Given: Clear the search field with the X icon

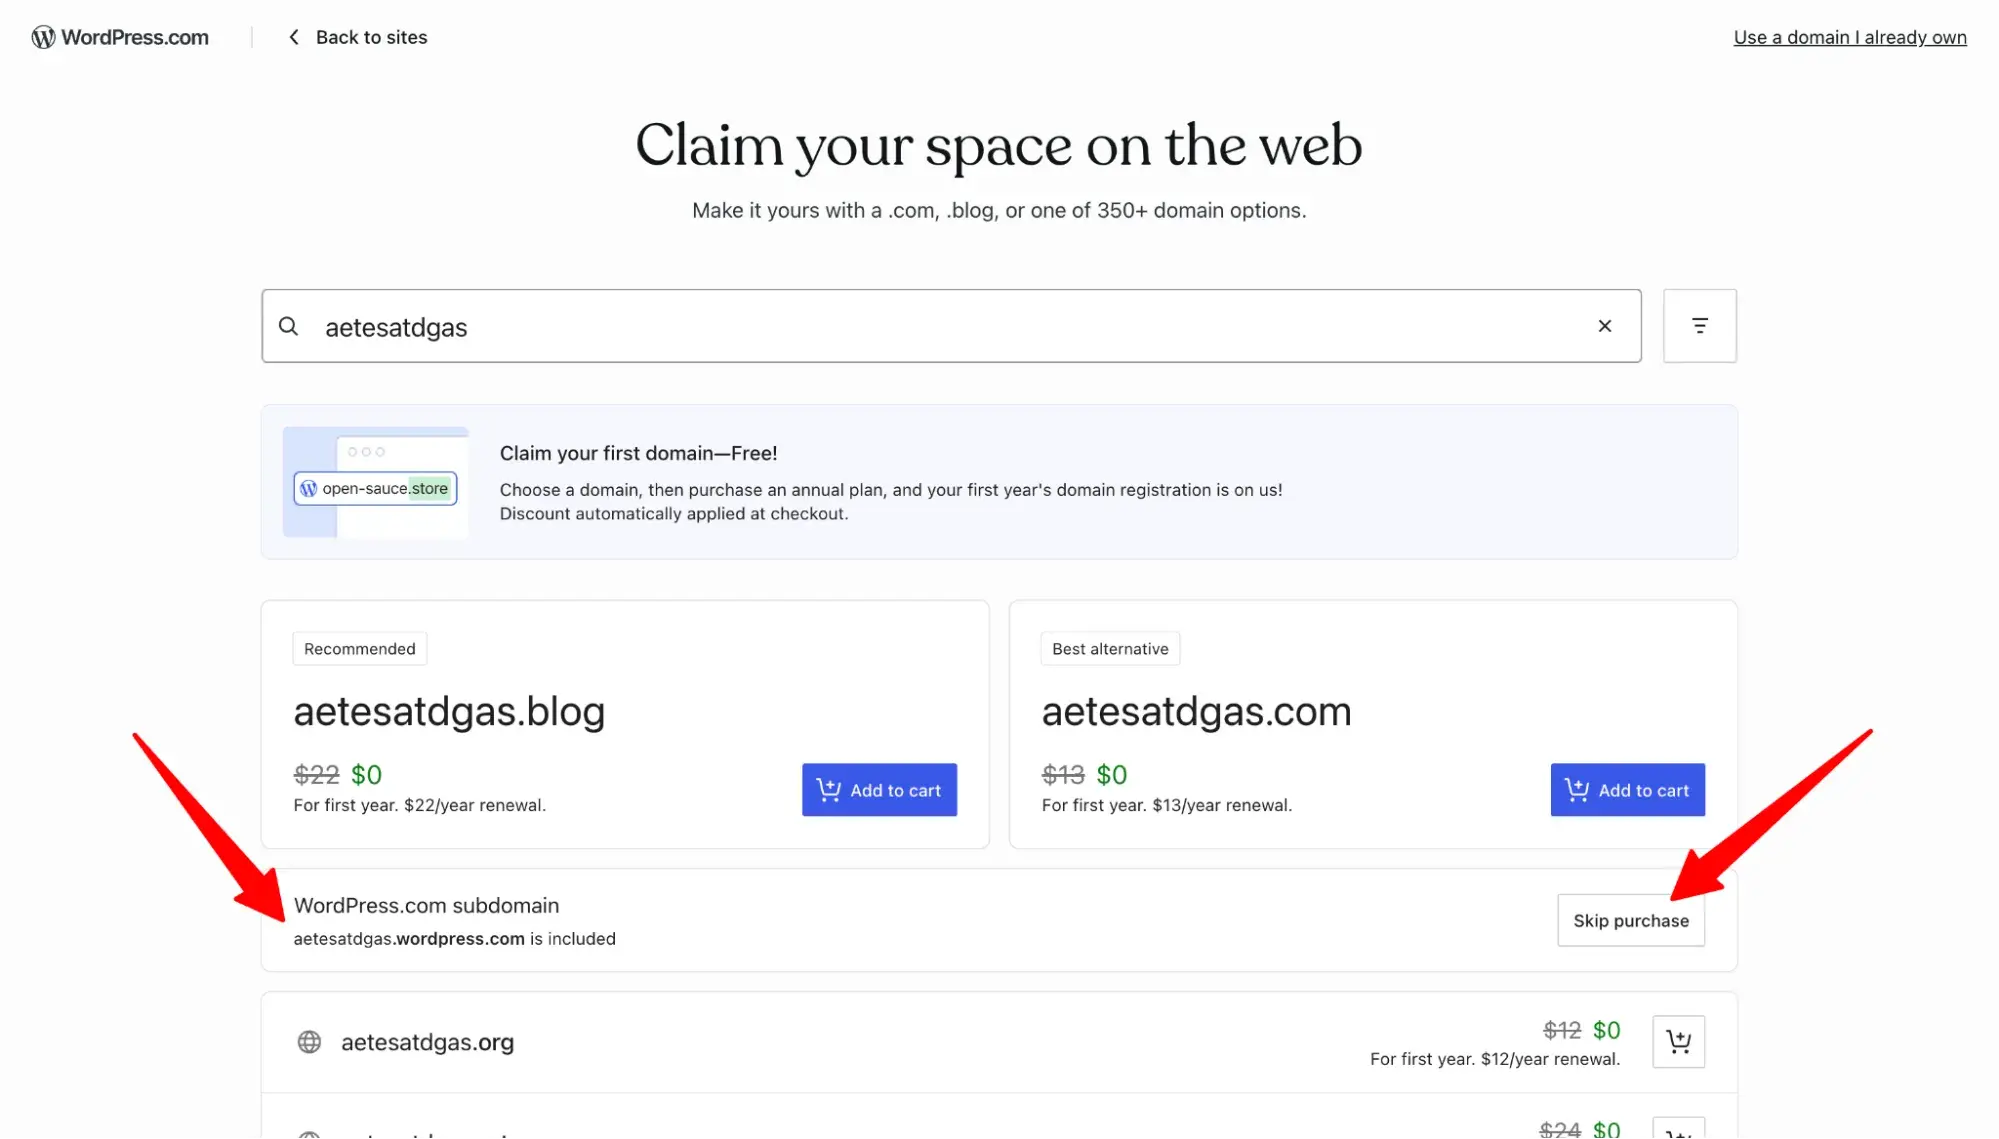Looking at the screenshot, I should [1604, 326].
